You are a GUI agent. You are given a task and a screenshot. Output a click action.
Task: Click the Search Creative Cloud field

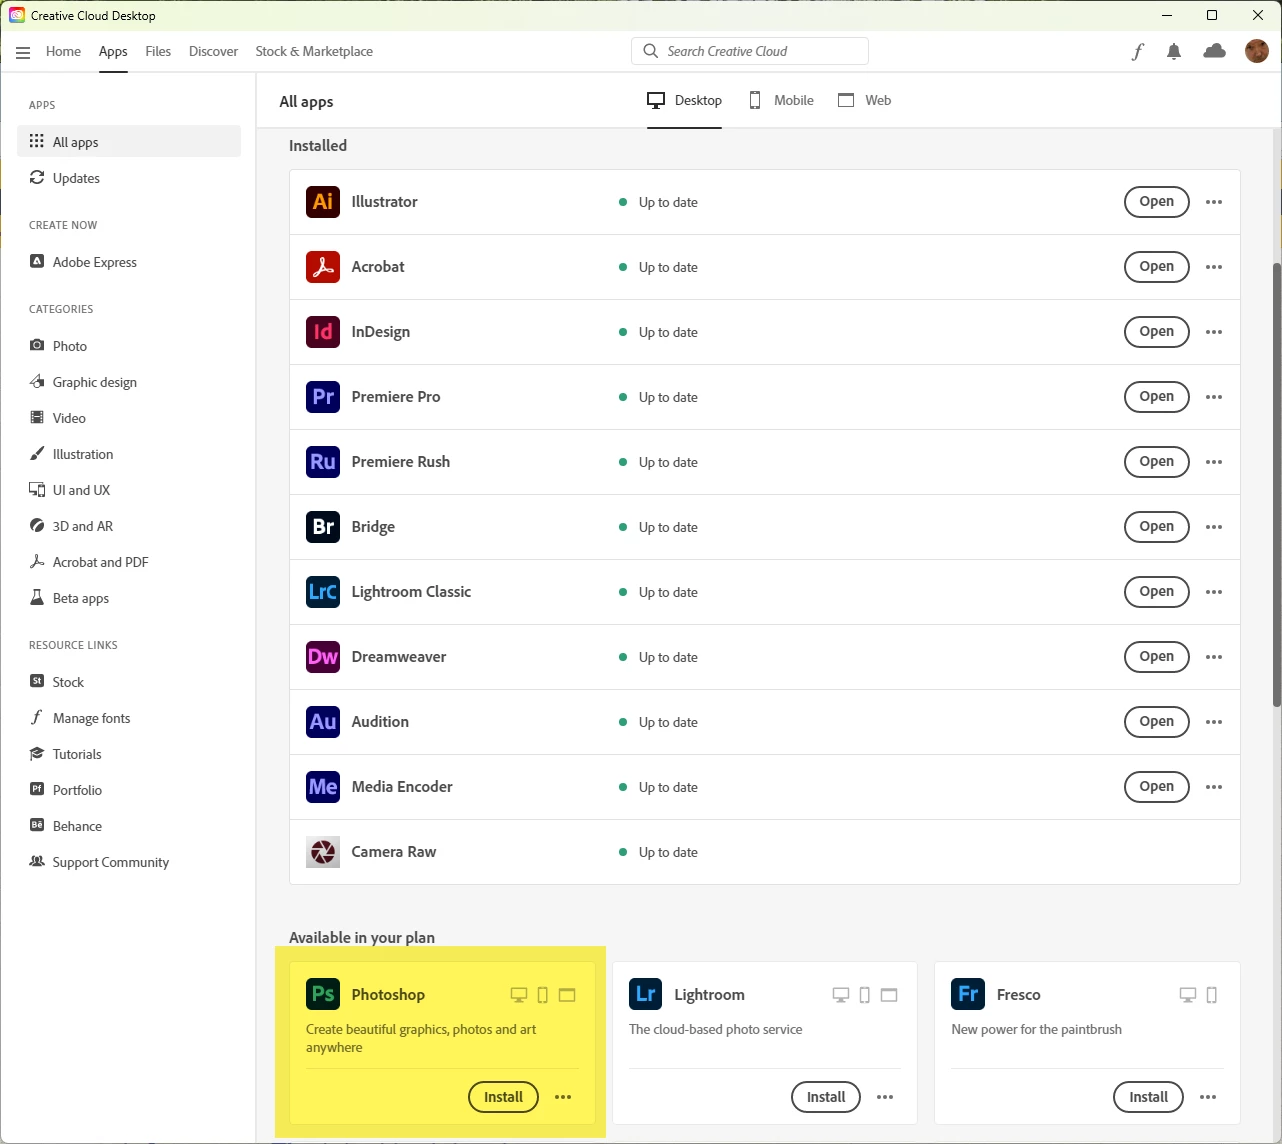pyautogui.click(x=750, y=51)
